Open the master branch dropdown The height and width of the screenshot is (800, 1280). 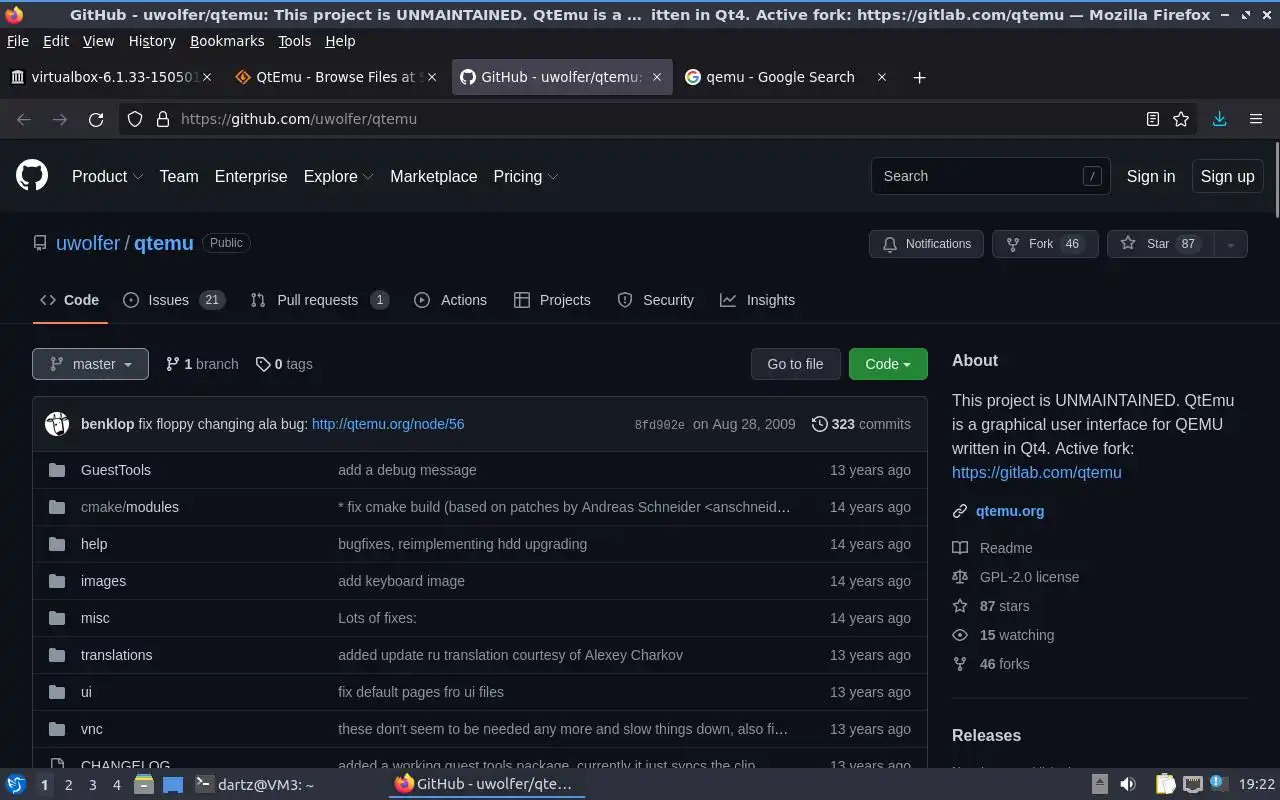(90, 364)
